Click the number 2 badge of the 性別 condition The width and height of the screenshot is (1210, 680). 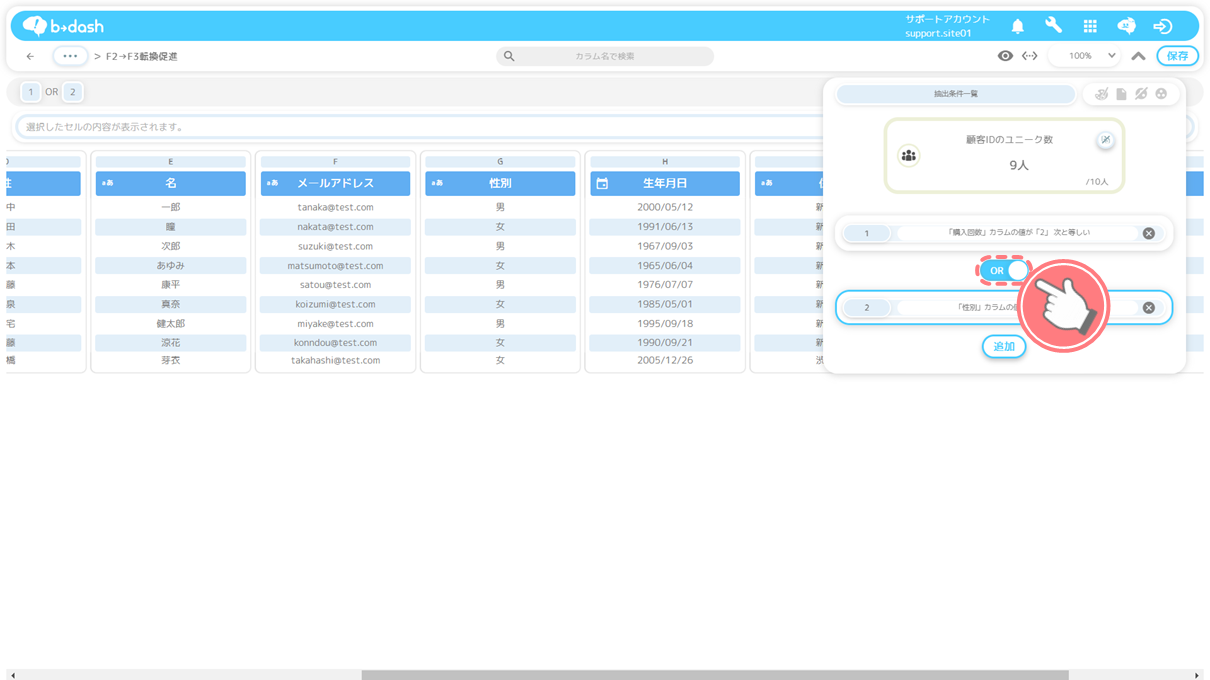[867, 308]
